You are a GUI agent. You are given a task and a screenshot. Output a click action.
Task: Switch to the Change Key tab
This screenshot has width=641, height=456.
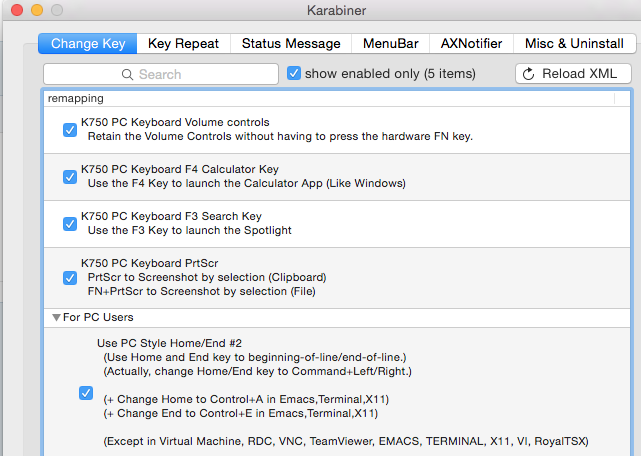tap(87, 43)
